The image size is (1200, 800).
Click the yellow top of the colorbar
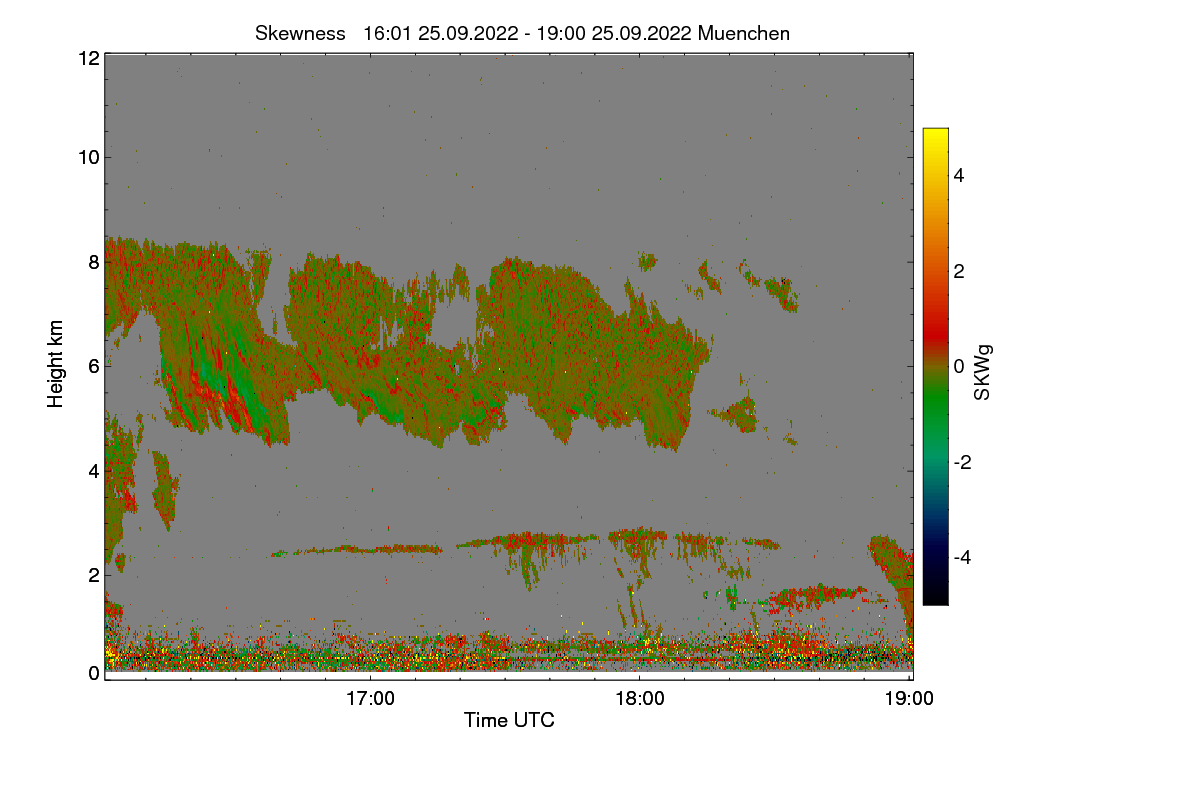(935, 135)
